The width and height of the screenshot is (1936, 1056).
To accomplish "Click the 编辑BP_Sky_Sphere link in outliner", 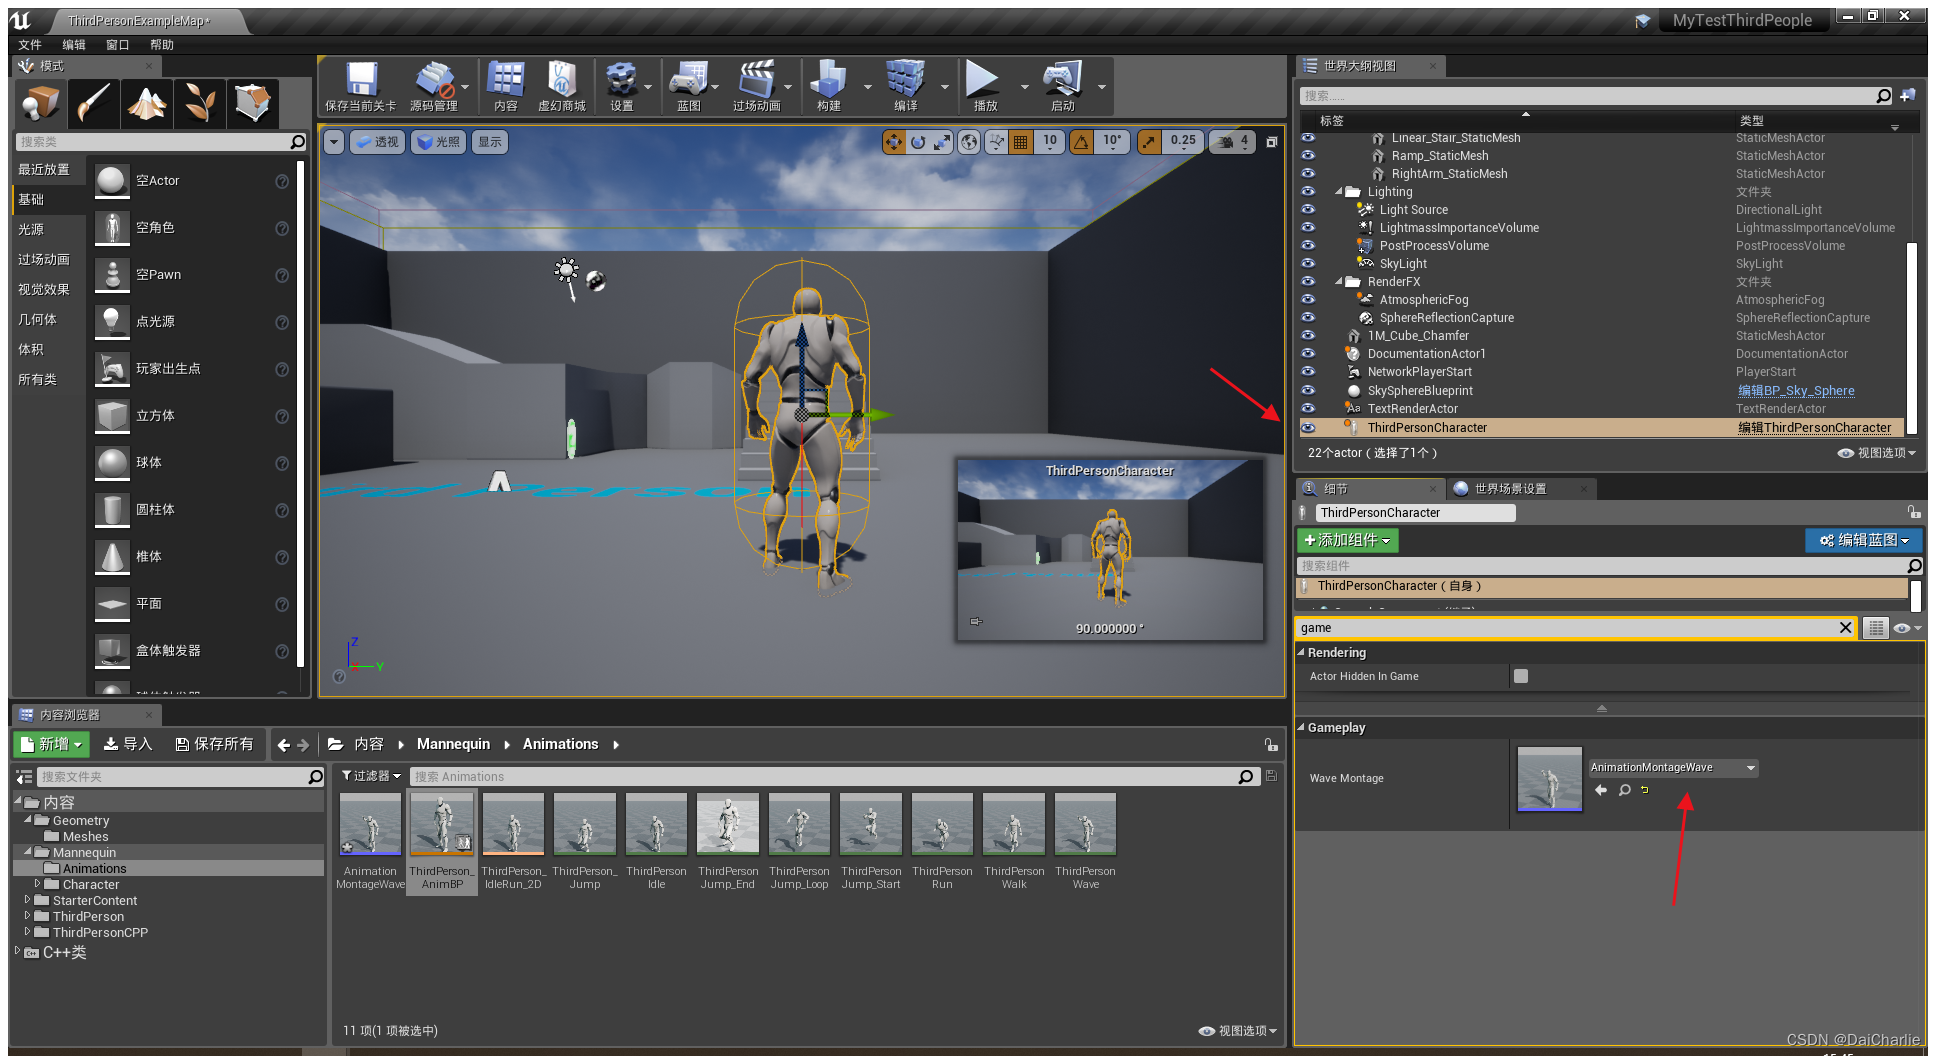I will click(1795, 390).
